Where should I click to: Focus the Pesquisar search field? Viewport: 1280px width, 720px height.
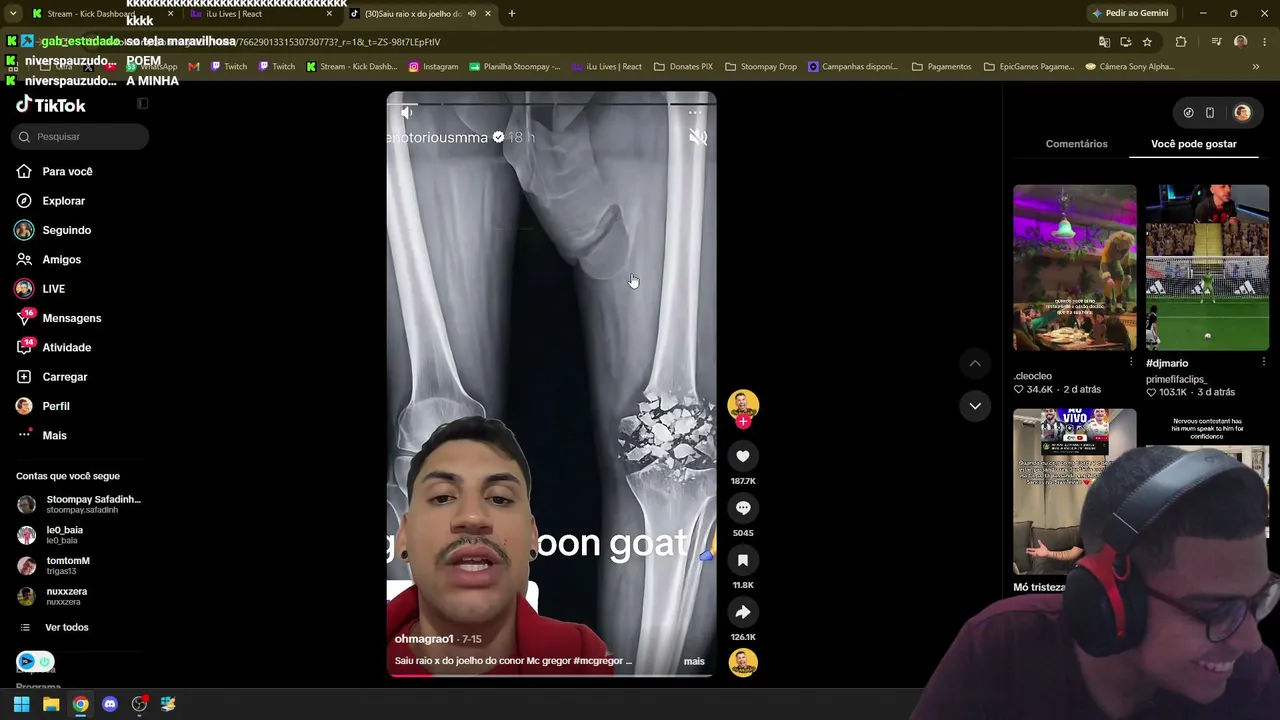point(80,136)
